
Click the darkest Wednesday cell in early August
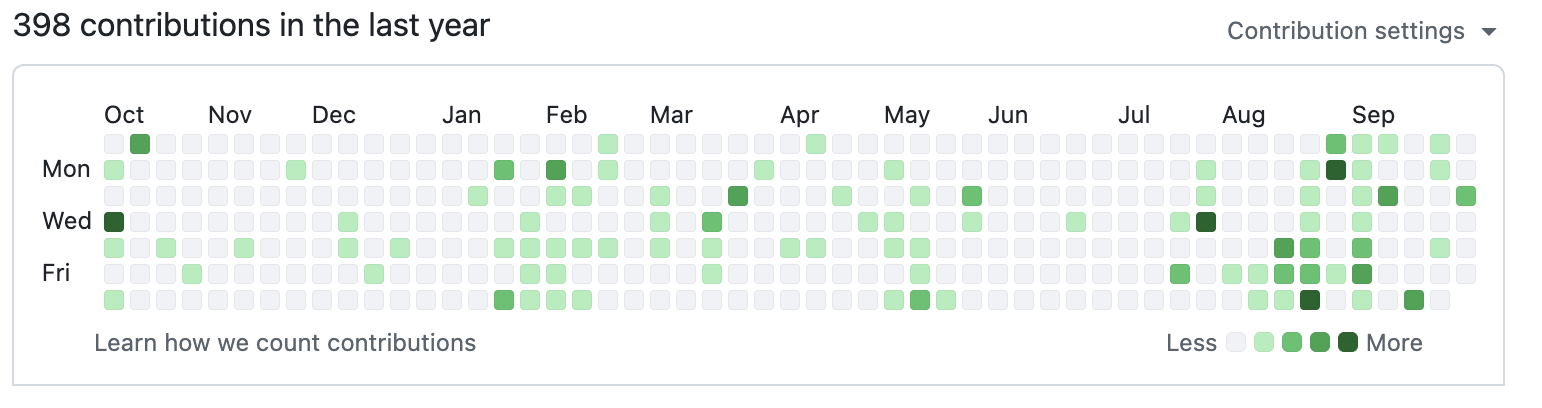(x=1206, y=221)
